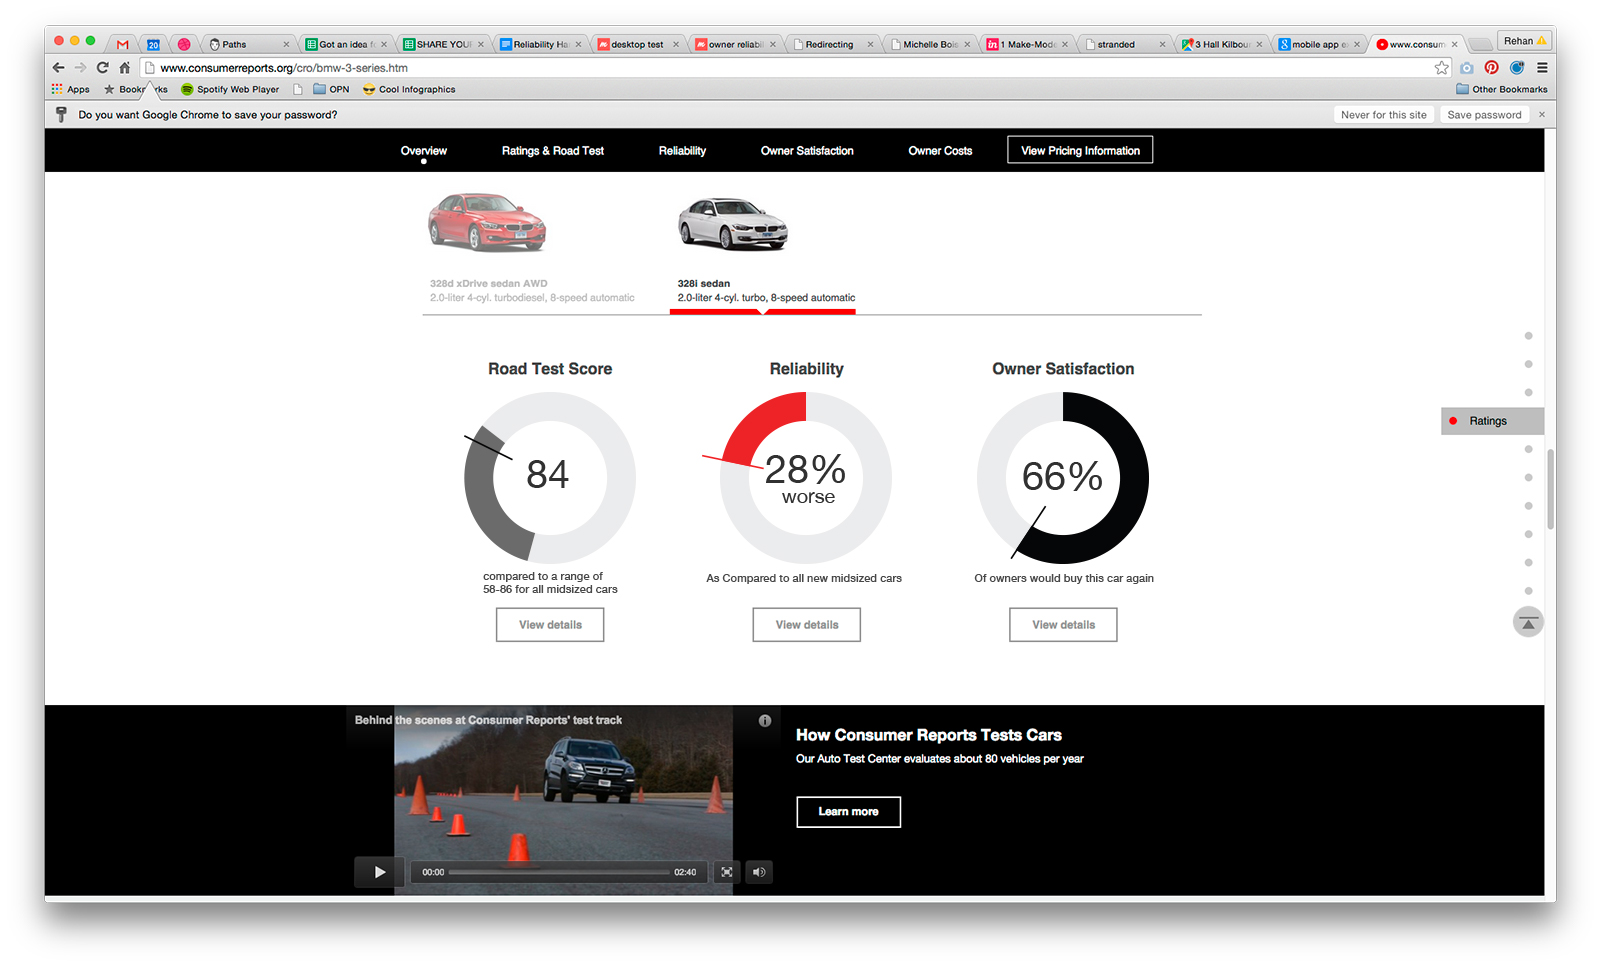
Task: Bookmark this page with the star icon
Action: 1441,68
